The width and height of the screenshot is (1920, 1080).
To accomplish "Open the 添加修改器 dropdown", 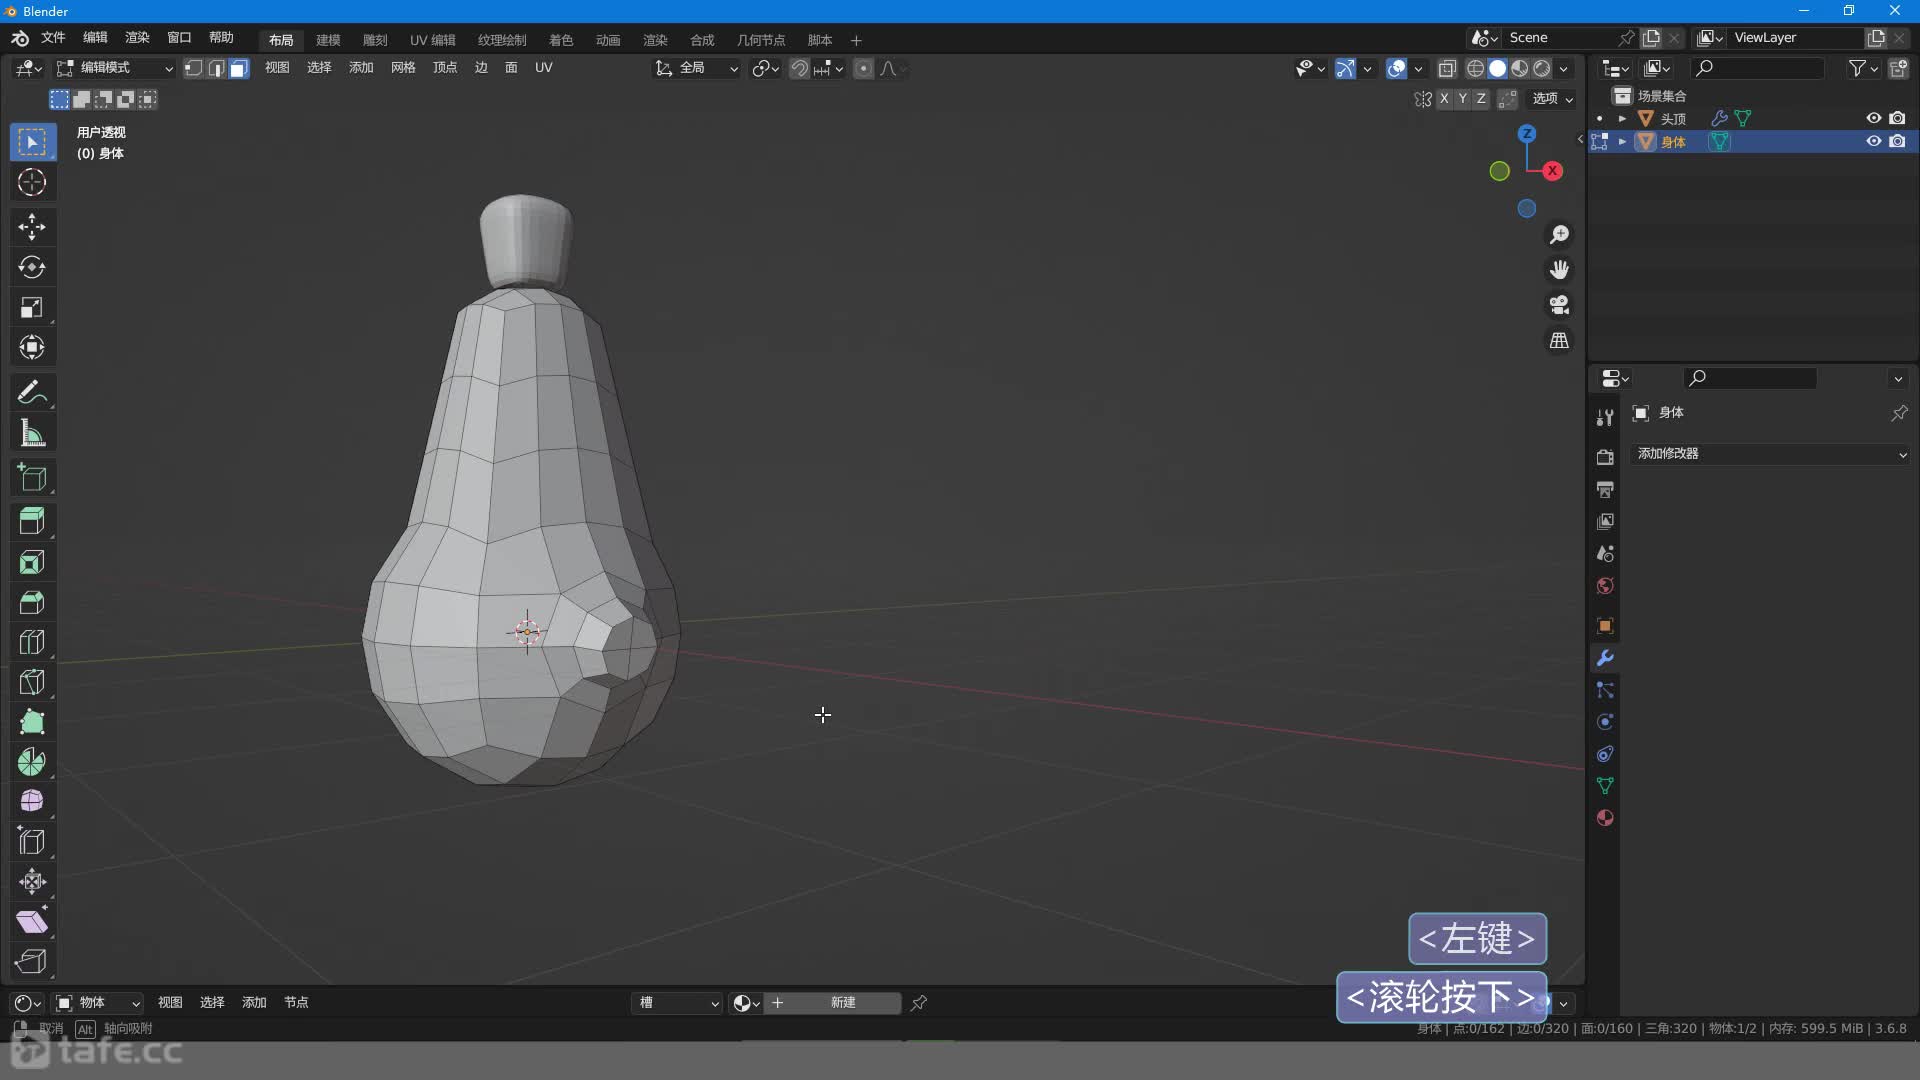I will [1770, 454].
